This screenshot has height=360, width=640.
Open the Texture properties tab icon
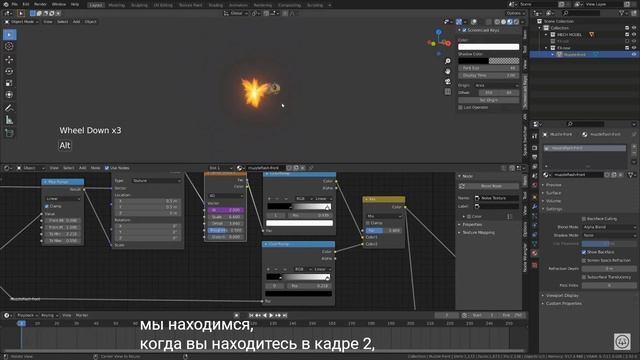(x=535, y=265)
